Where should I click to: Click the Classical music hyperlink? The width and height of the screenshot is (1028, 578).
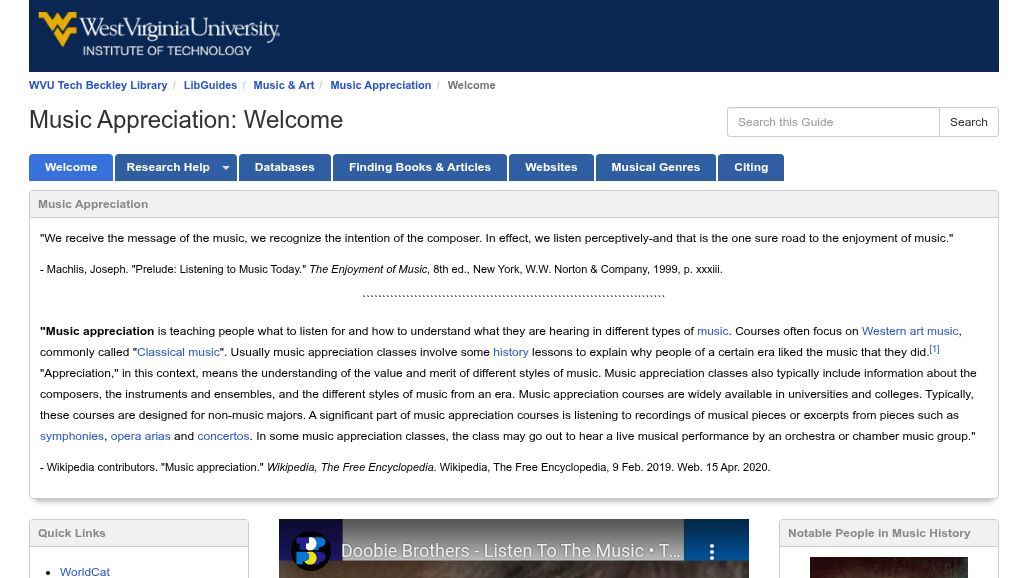click(x=178, y=352)
